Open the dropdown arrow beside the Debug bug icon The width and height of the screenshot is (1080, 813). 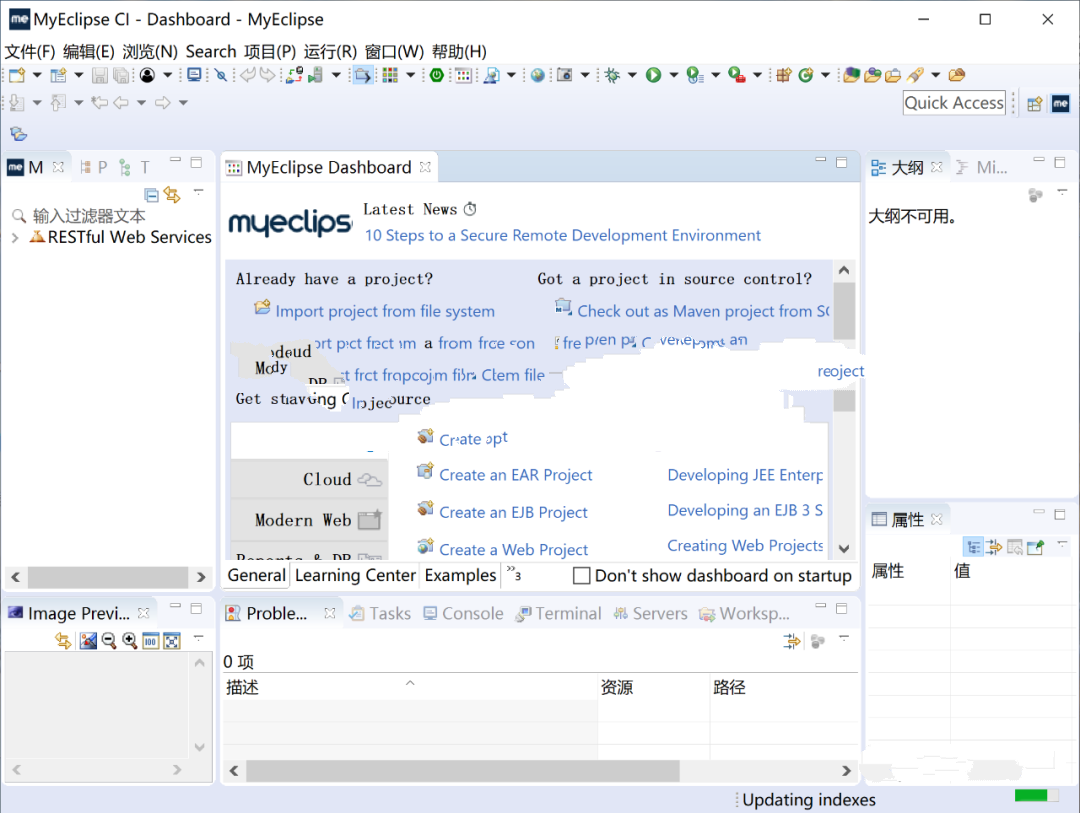pos(632,75)
